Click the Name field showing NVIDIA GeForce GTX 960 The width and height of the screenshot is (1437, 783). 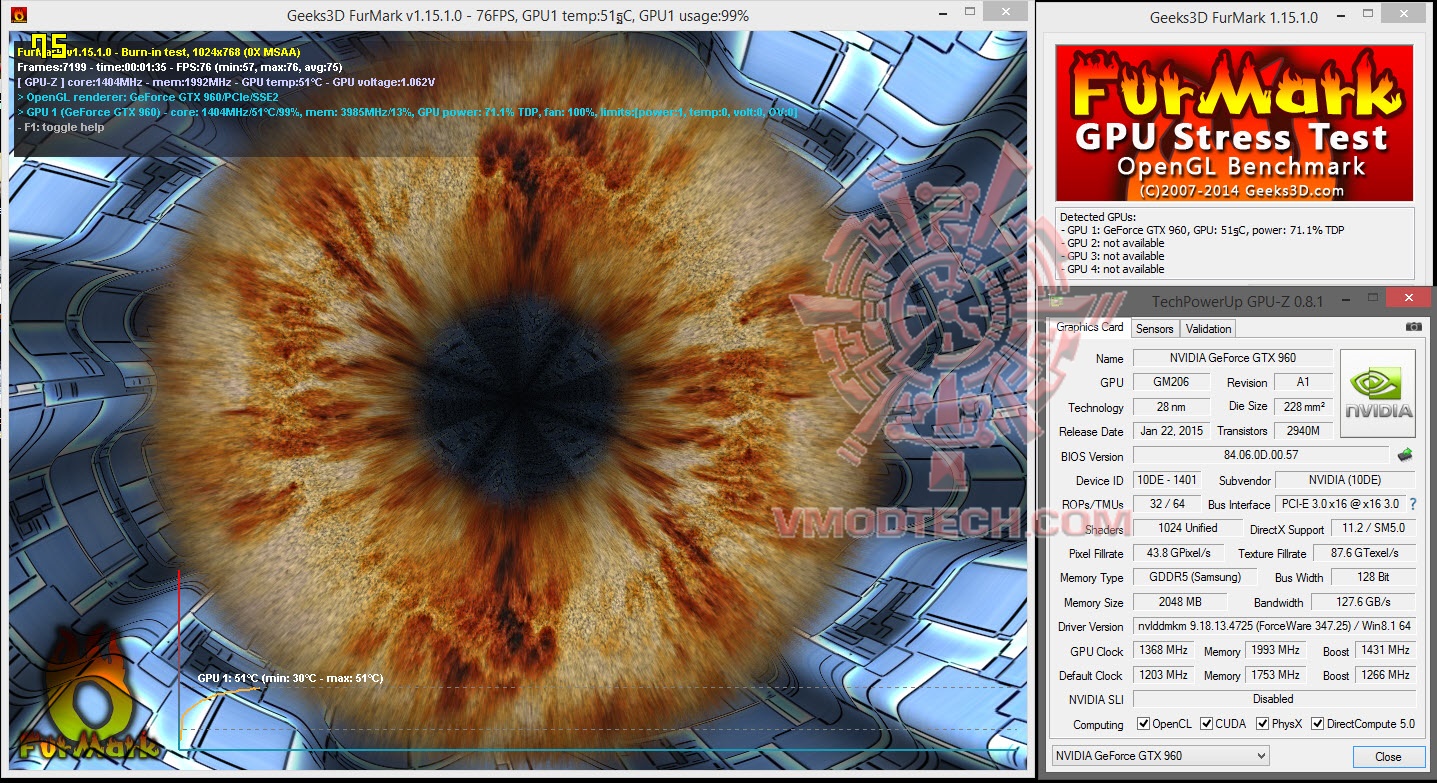[1233, 358]
